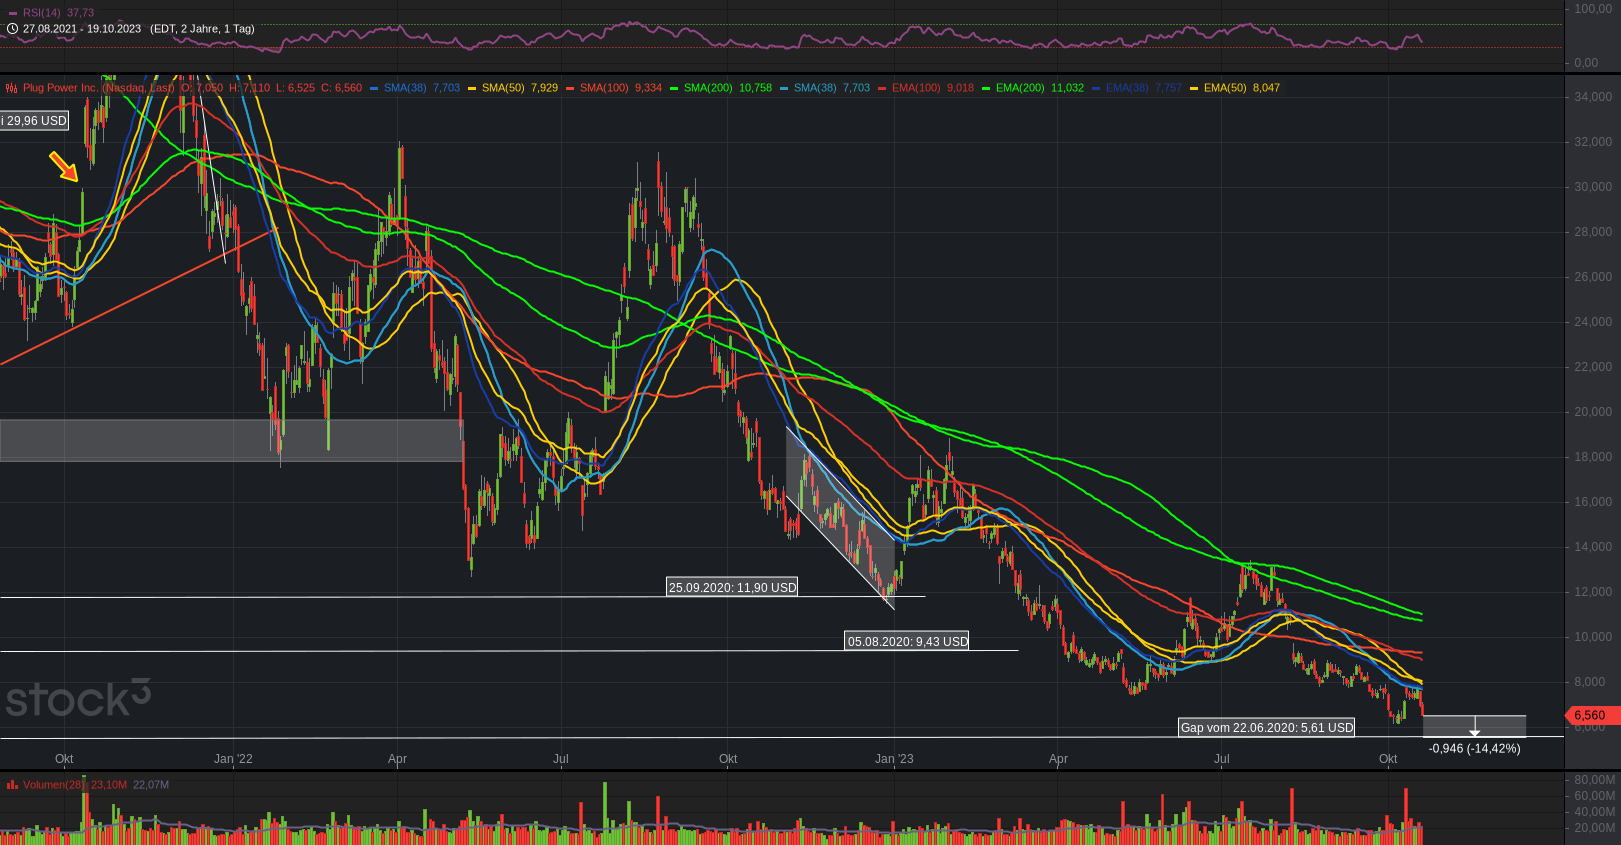The height and width of the screenshot is (845, 1621).
Task: Click the yellow SMA(50) color swatch
Action: pos(473,88)
